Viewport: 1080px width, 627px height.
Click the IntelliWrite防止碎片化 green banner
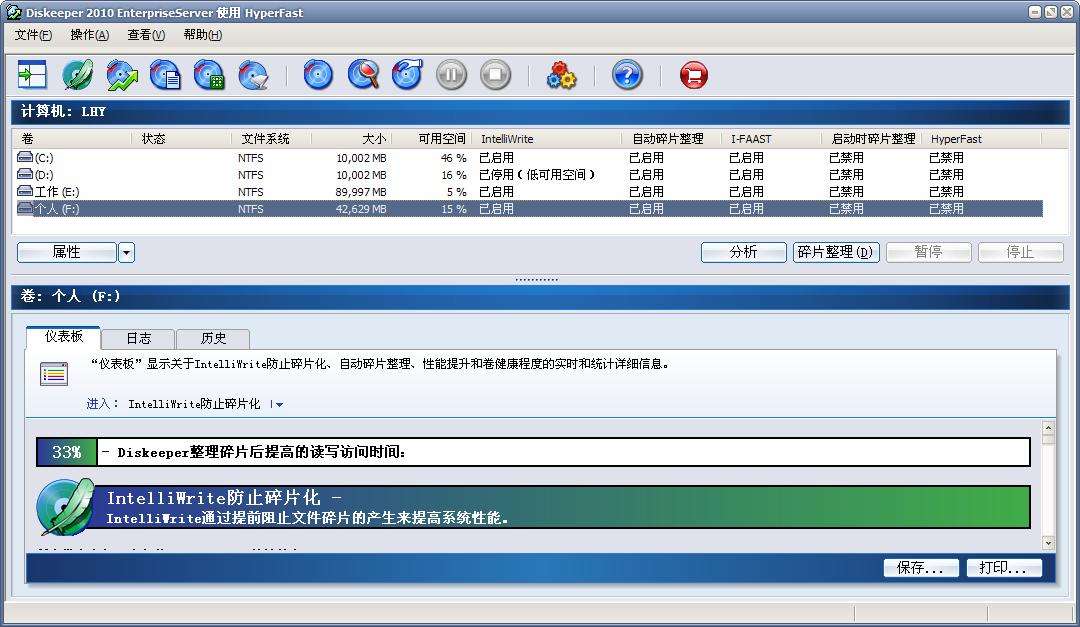point(561,507)
